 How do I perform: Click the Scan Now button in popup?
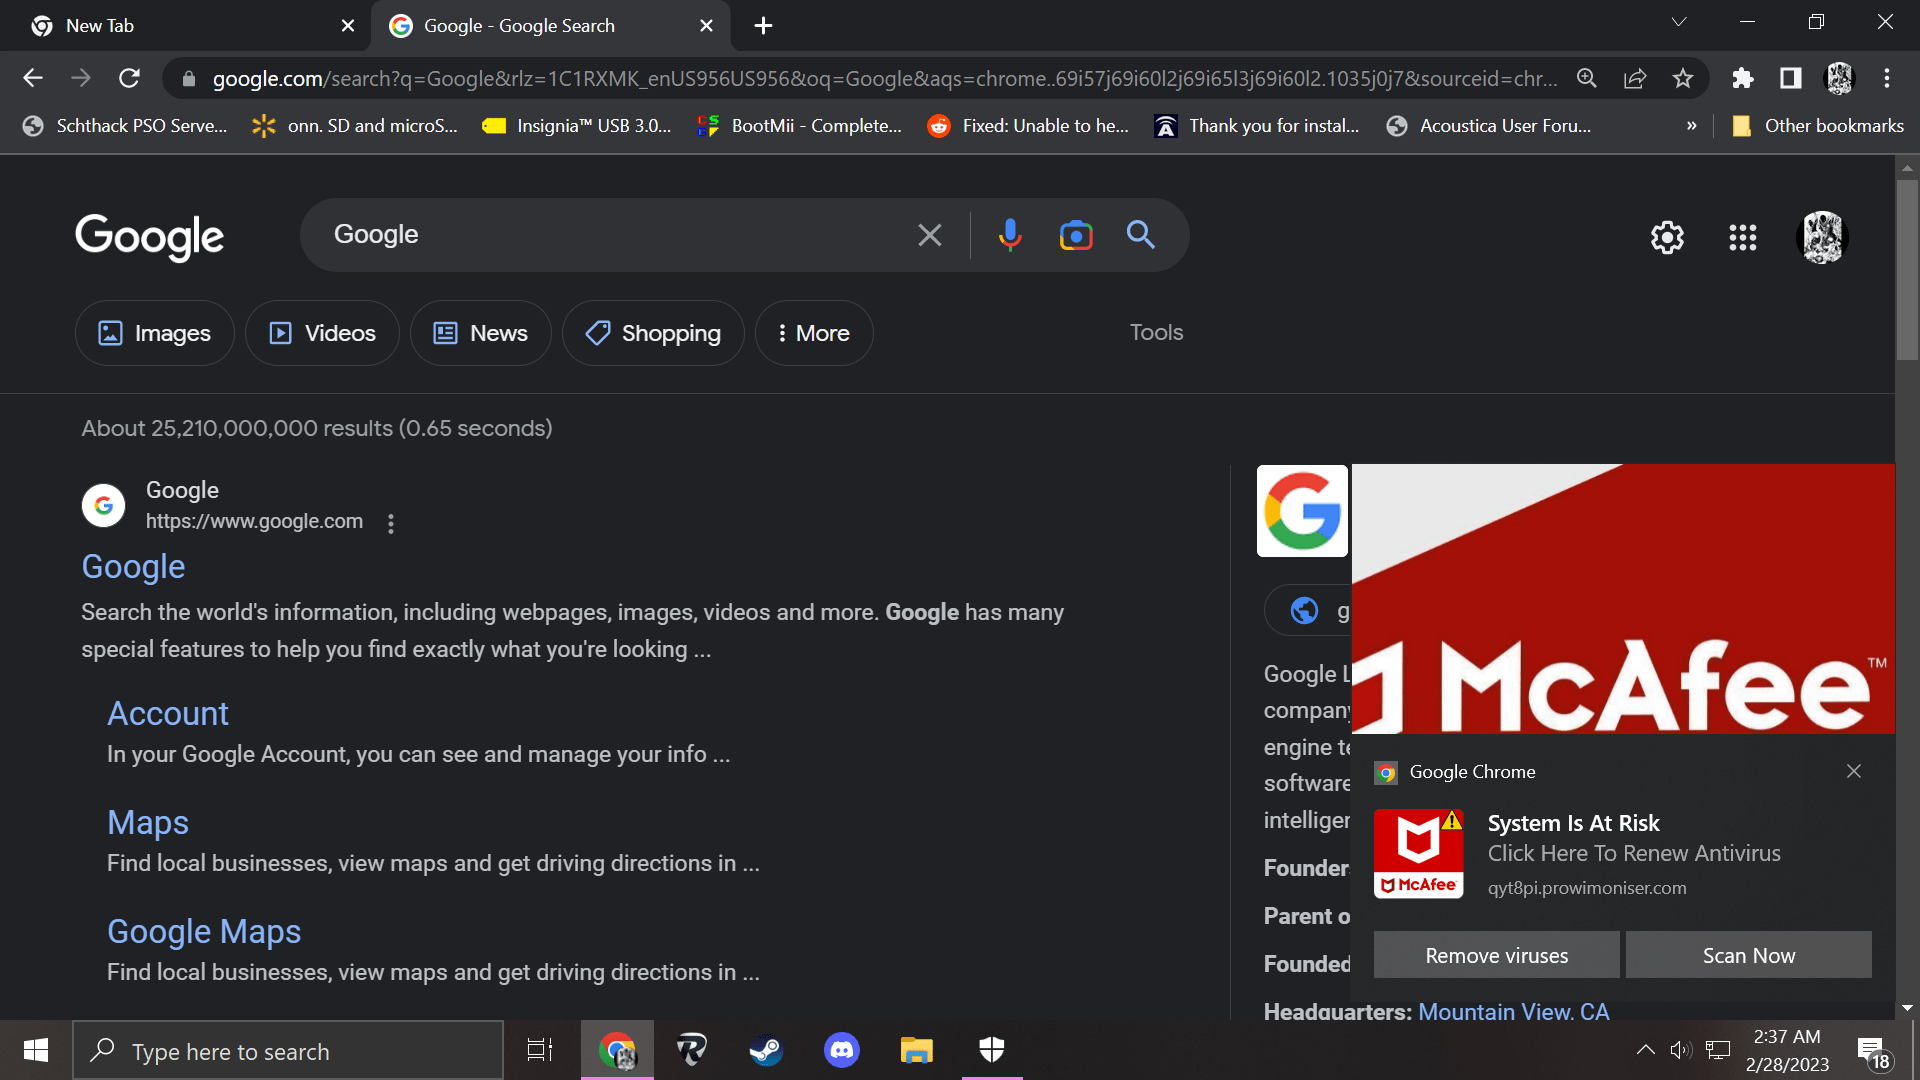pyautogui.click(x=1748, y=955)
